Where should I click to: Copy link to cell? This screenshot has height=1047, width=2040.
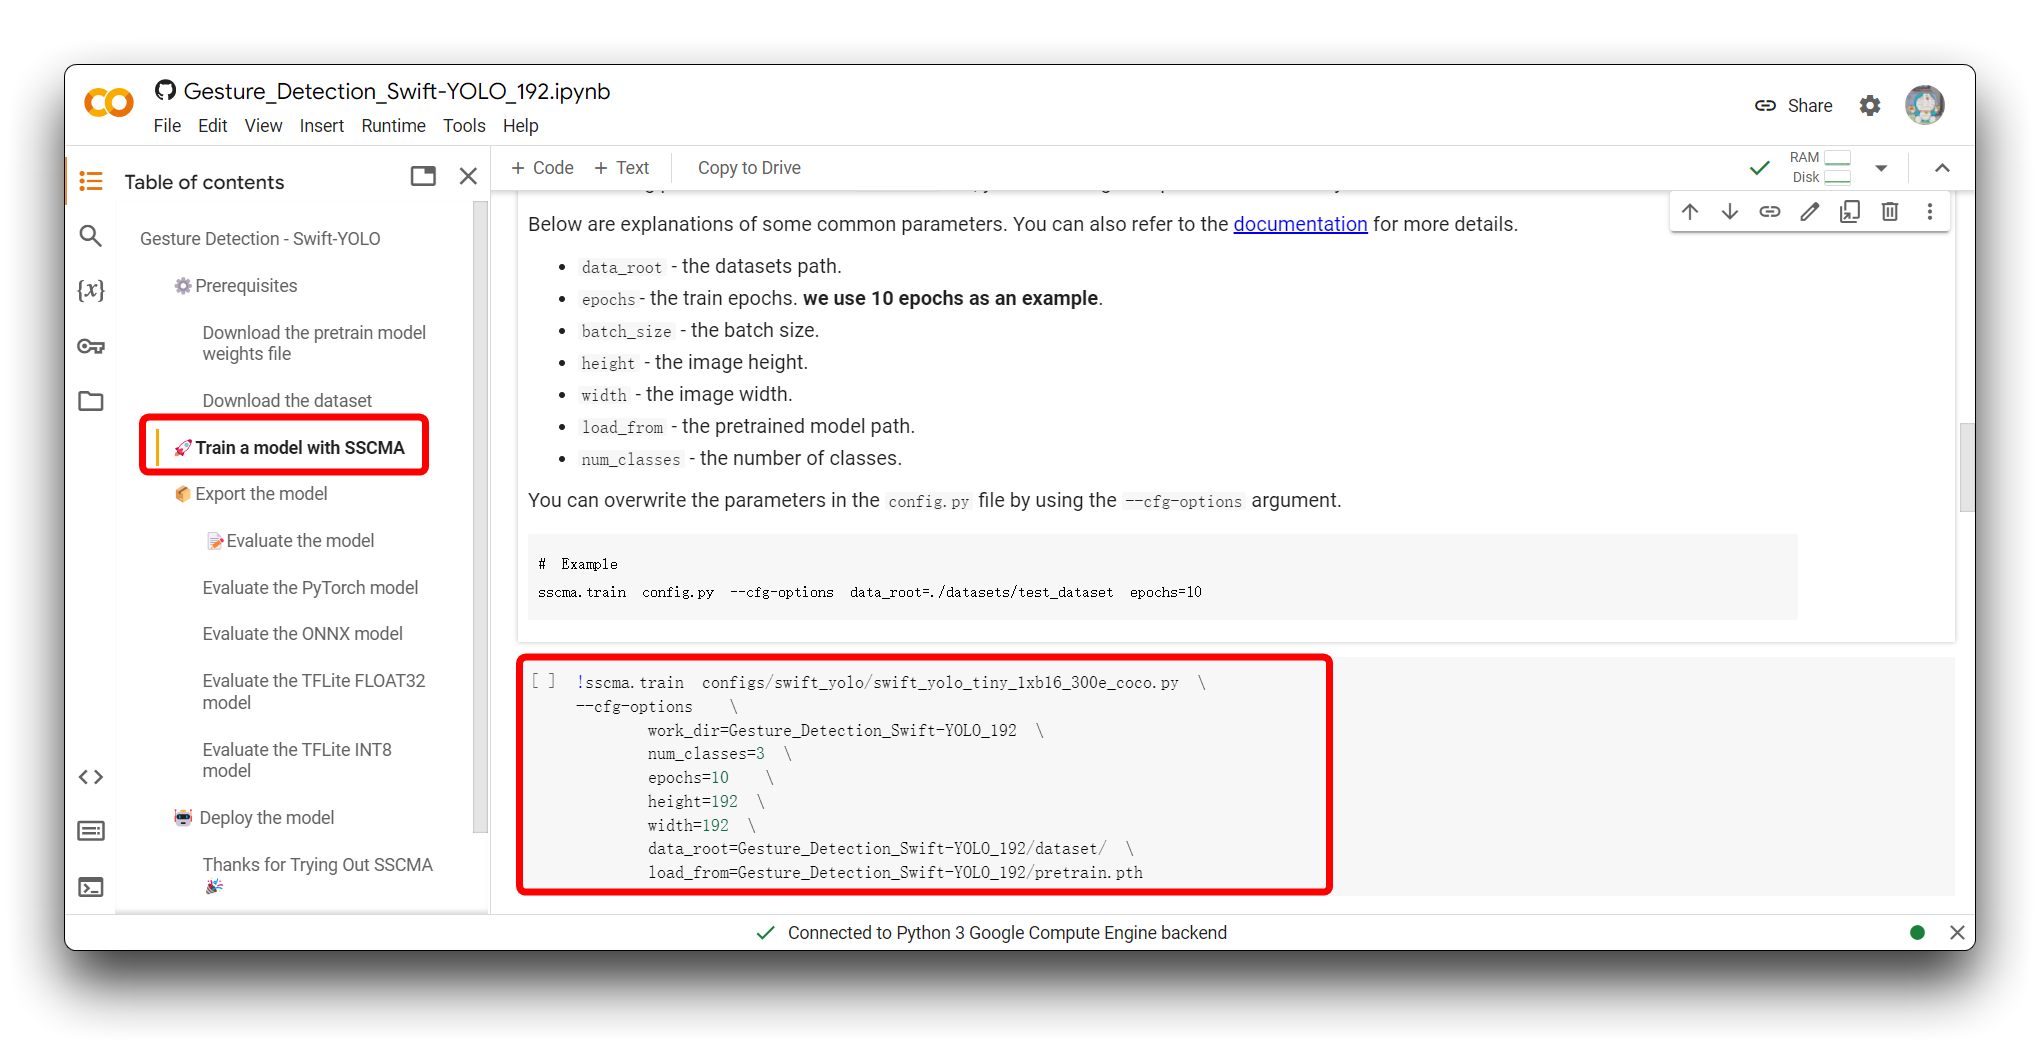coord(1770,211)
